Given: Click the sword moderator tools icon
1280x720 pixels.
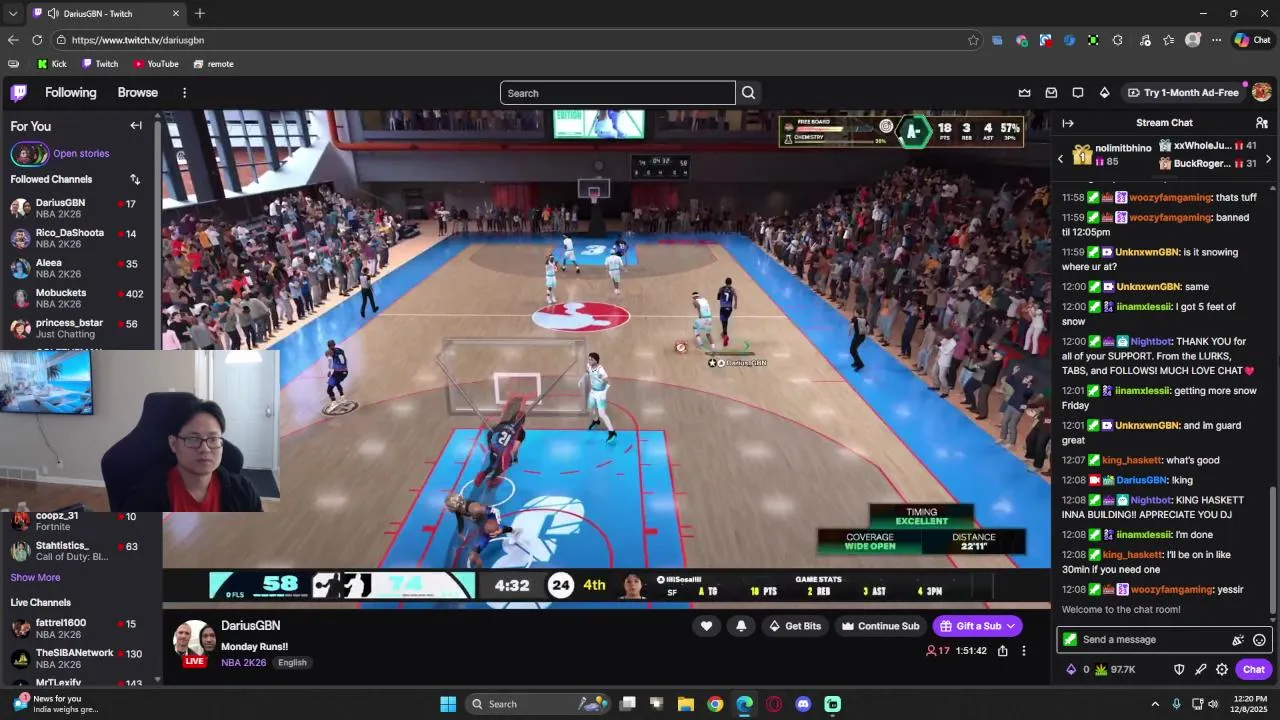Looking at the screenshot, I should [1200, 670].
